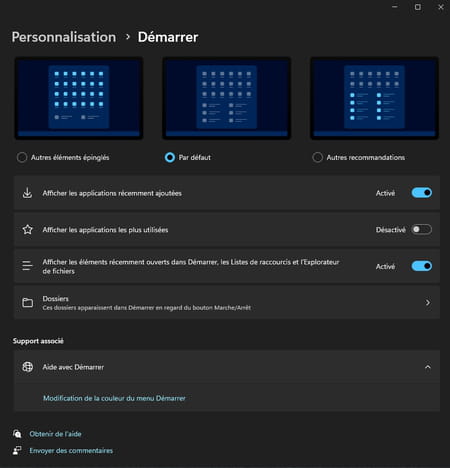Click the globe icon next to Aide avec Démarrer
The height and width of the screenshot is (468, 450).
[27, 367]
